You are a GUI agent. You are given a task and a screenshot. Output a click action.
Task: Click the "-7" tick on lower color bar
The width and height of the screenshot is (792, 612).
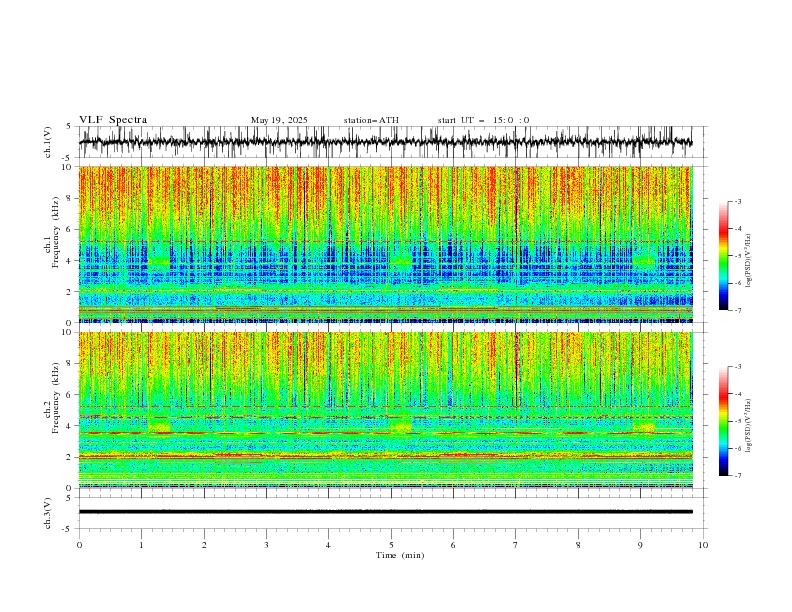(x=738, y=476)
